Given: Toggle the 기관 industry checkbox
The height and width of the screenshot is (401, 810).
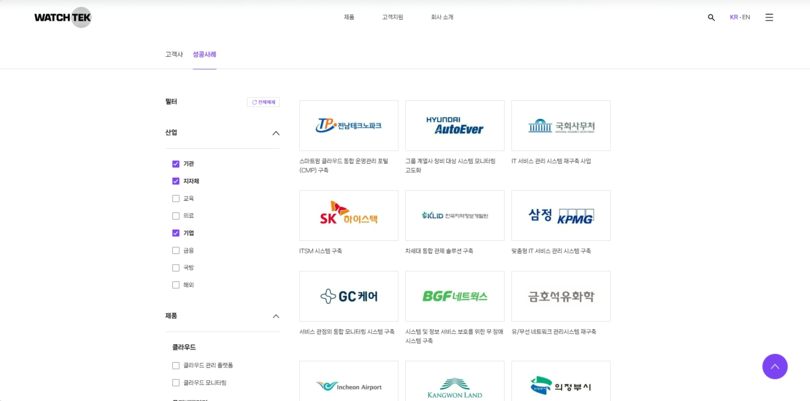Looking at the screenshot, I should 176,164.
